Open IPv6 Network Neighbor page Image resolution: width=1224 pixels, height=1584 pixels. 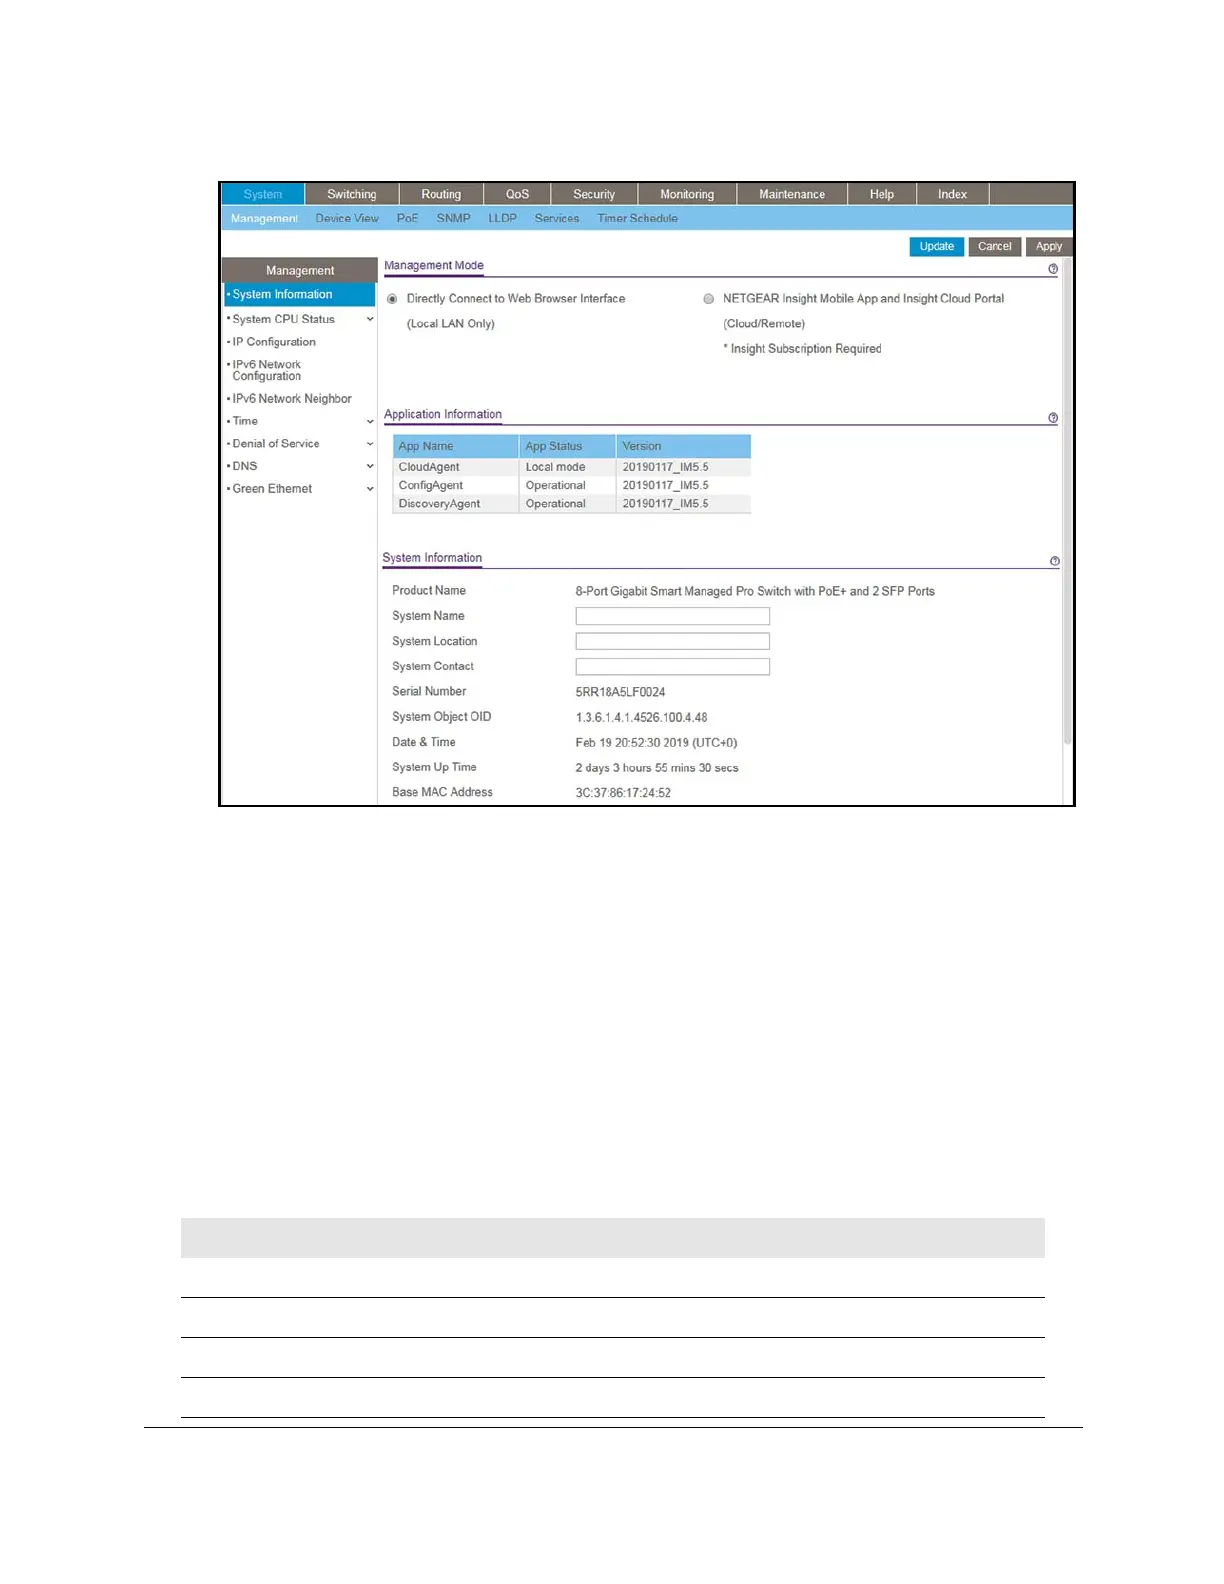(x=292, y=399)
